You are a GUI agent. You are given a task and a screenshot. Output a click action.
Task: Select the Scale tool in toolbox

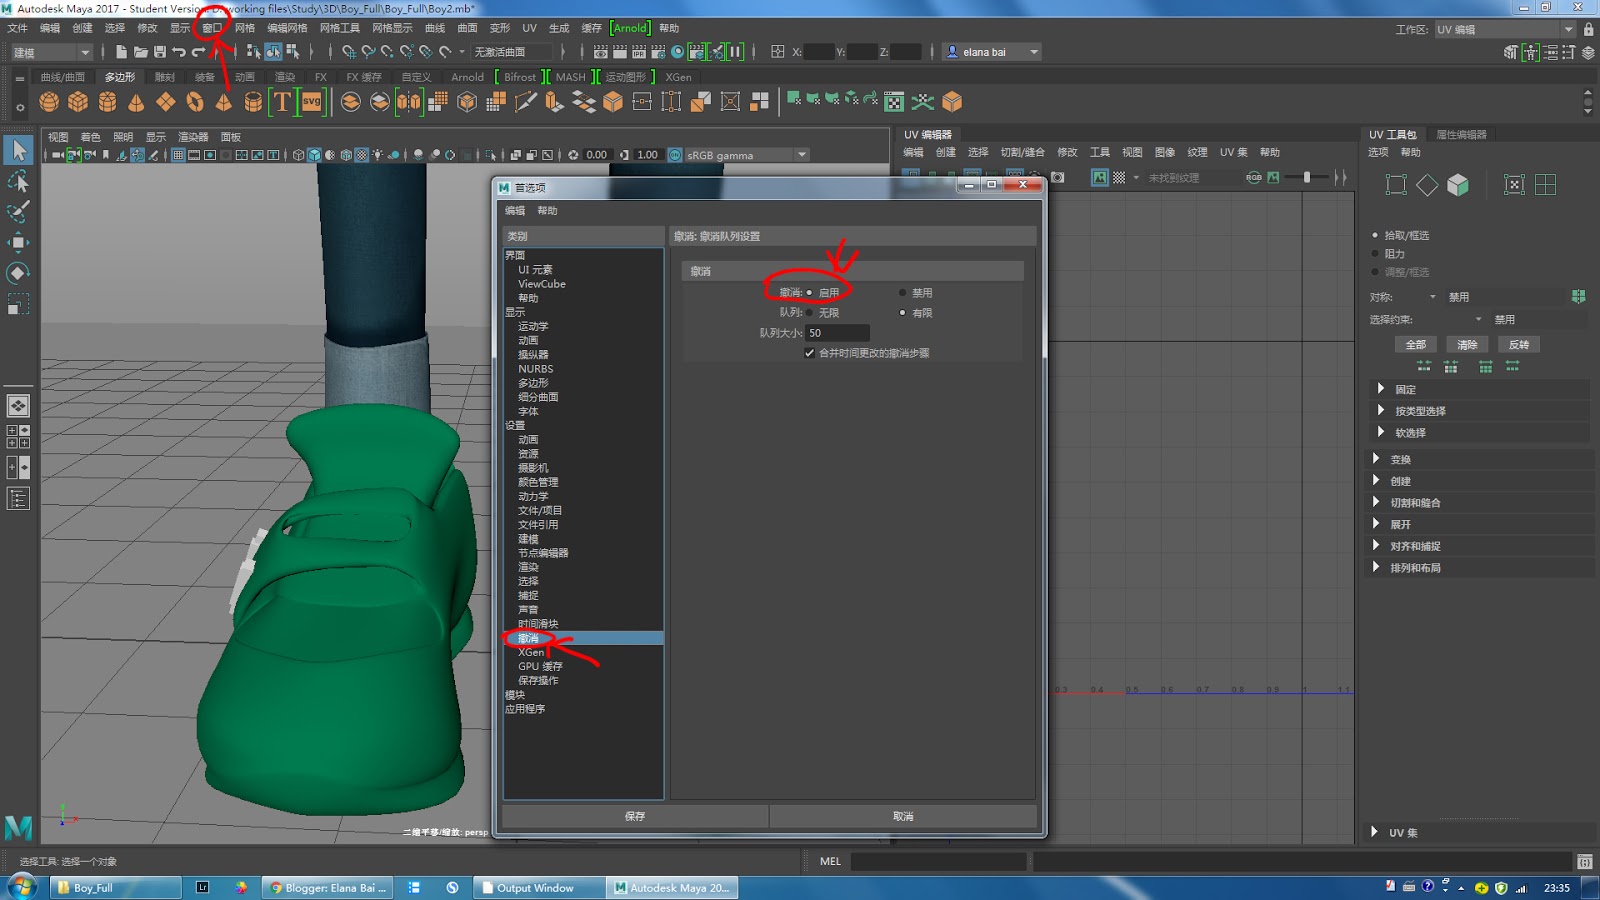point(18,304)
